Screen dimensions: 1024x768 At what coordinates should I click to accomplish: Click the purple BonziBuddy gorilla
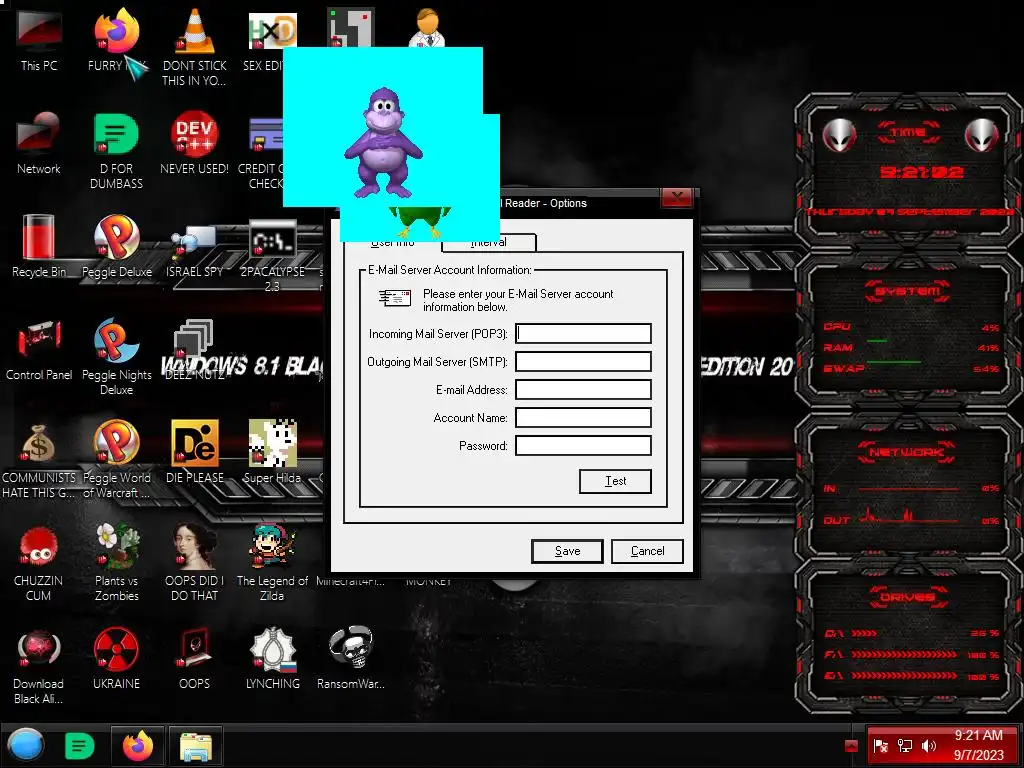[384, 142]
